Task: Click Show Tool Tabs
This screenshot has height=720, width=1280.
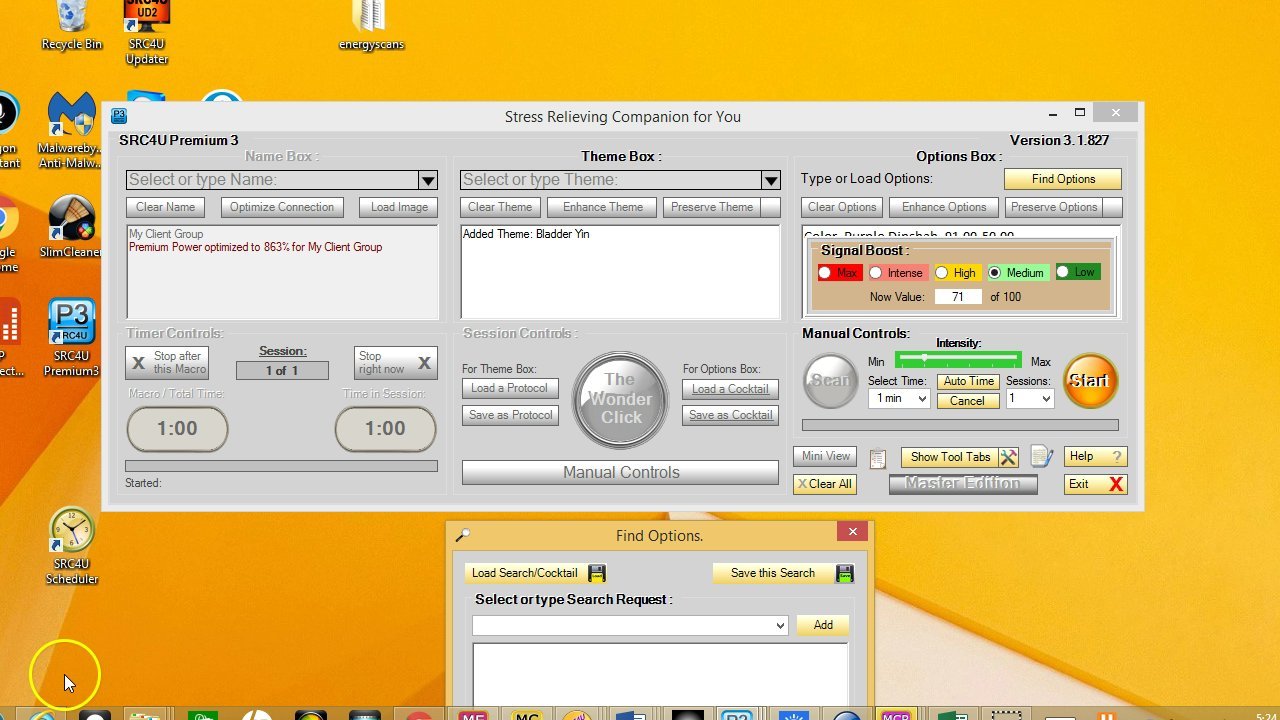Action: [x=950, y=457]
